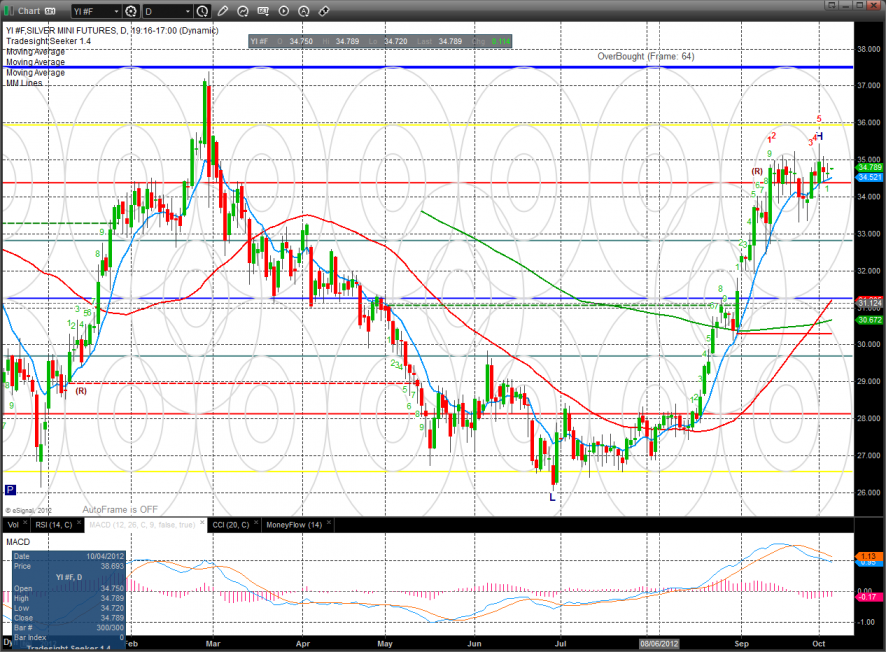886x652 pixels.
Task: Click the link/pin toolbar icon
Action: pyautogui.click(x=324, y=12)
